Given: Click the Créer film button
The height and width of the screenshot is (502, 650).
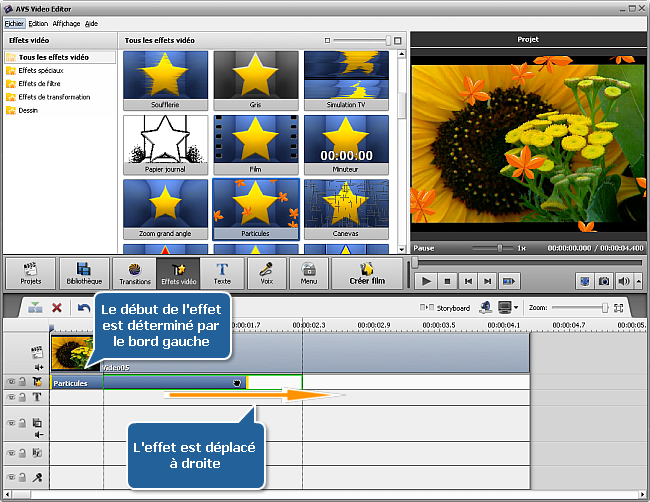Looking at the screenshot, I should [365, 274].
